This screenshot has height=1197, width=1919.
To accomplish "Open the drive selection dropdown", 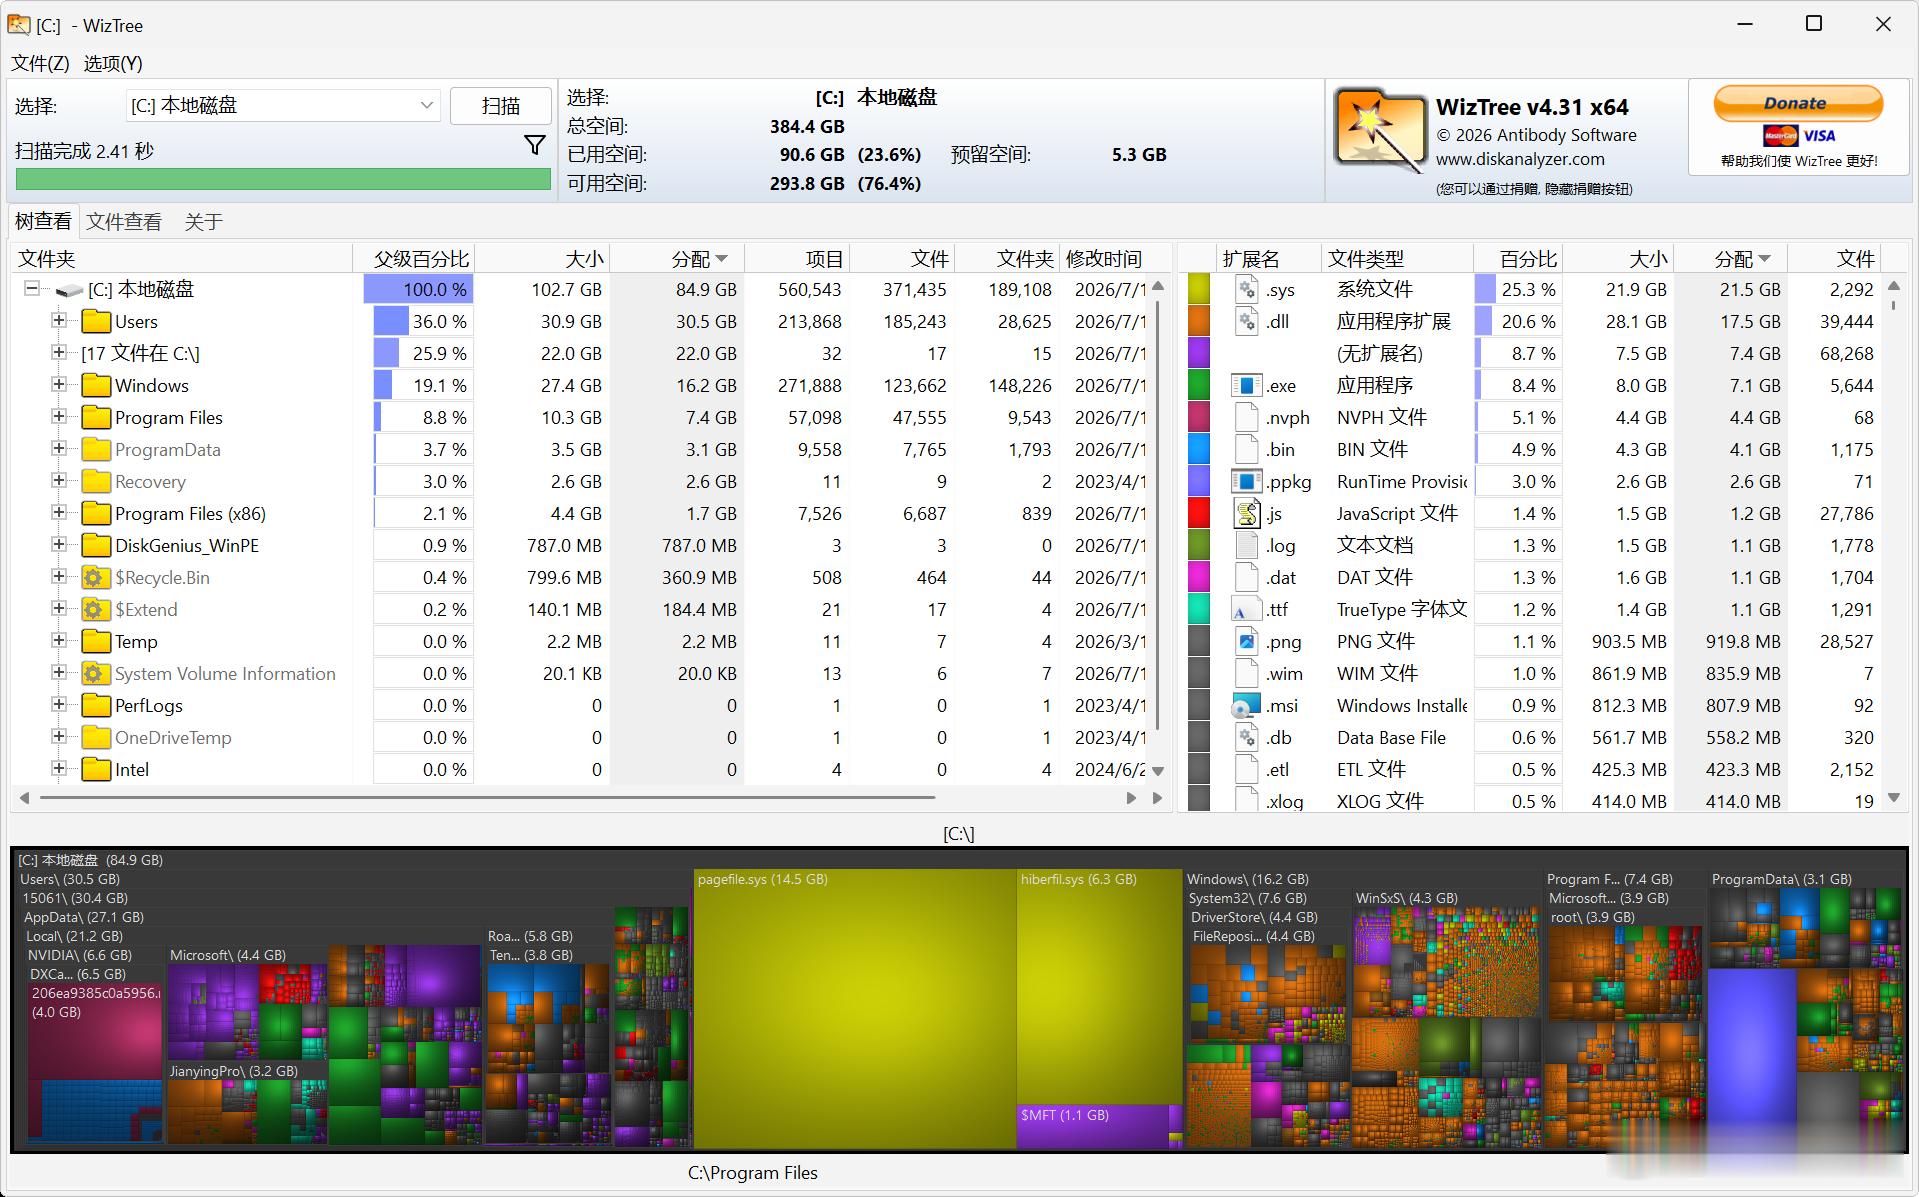I will 283,105.
